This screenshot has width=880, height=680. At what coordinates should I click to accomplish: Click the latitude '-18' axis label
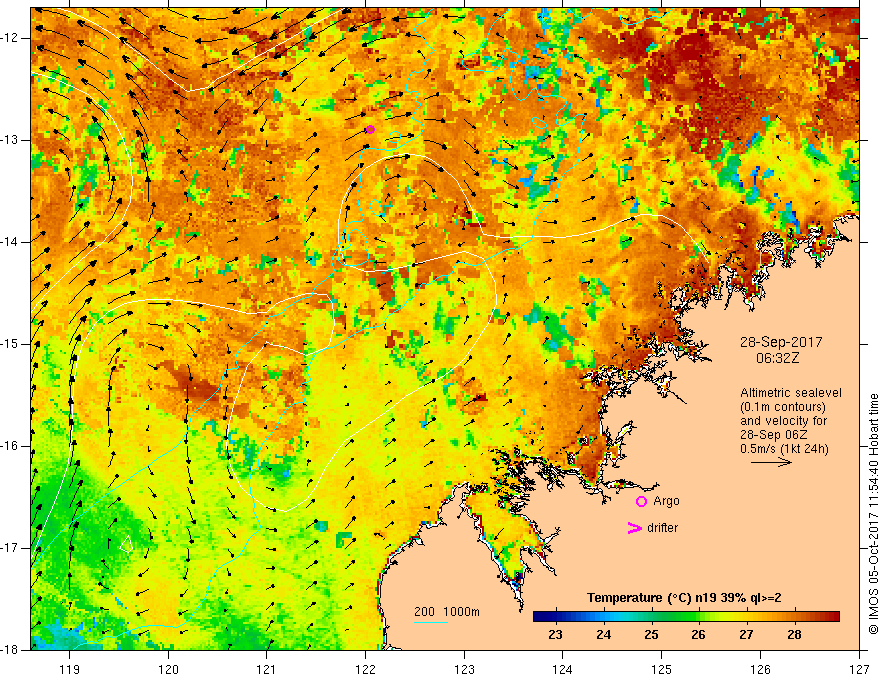click(x=11, y=650)
